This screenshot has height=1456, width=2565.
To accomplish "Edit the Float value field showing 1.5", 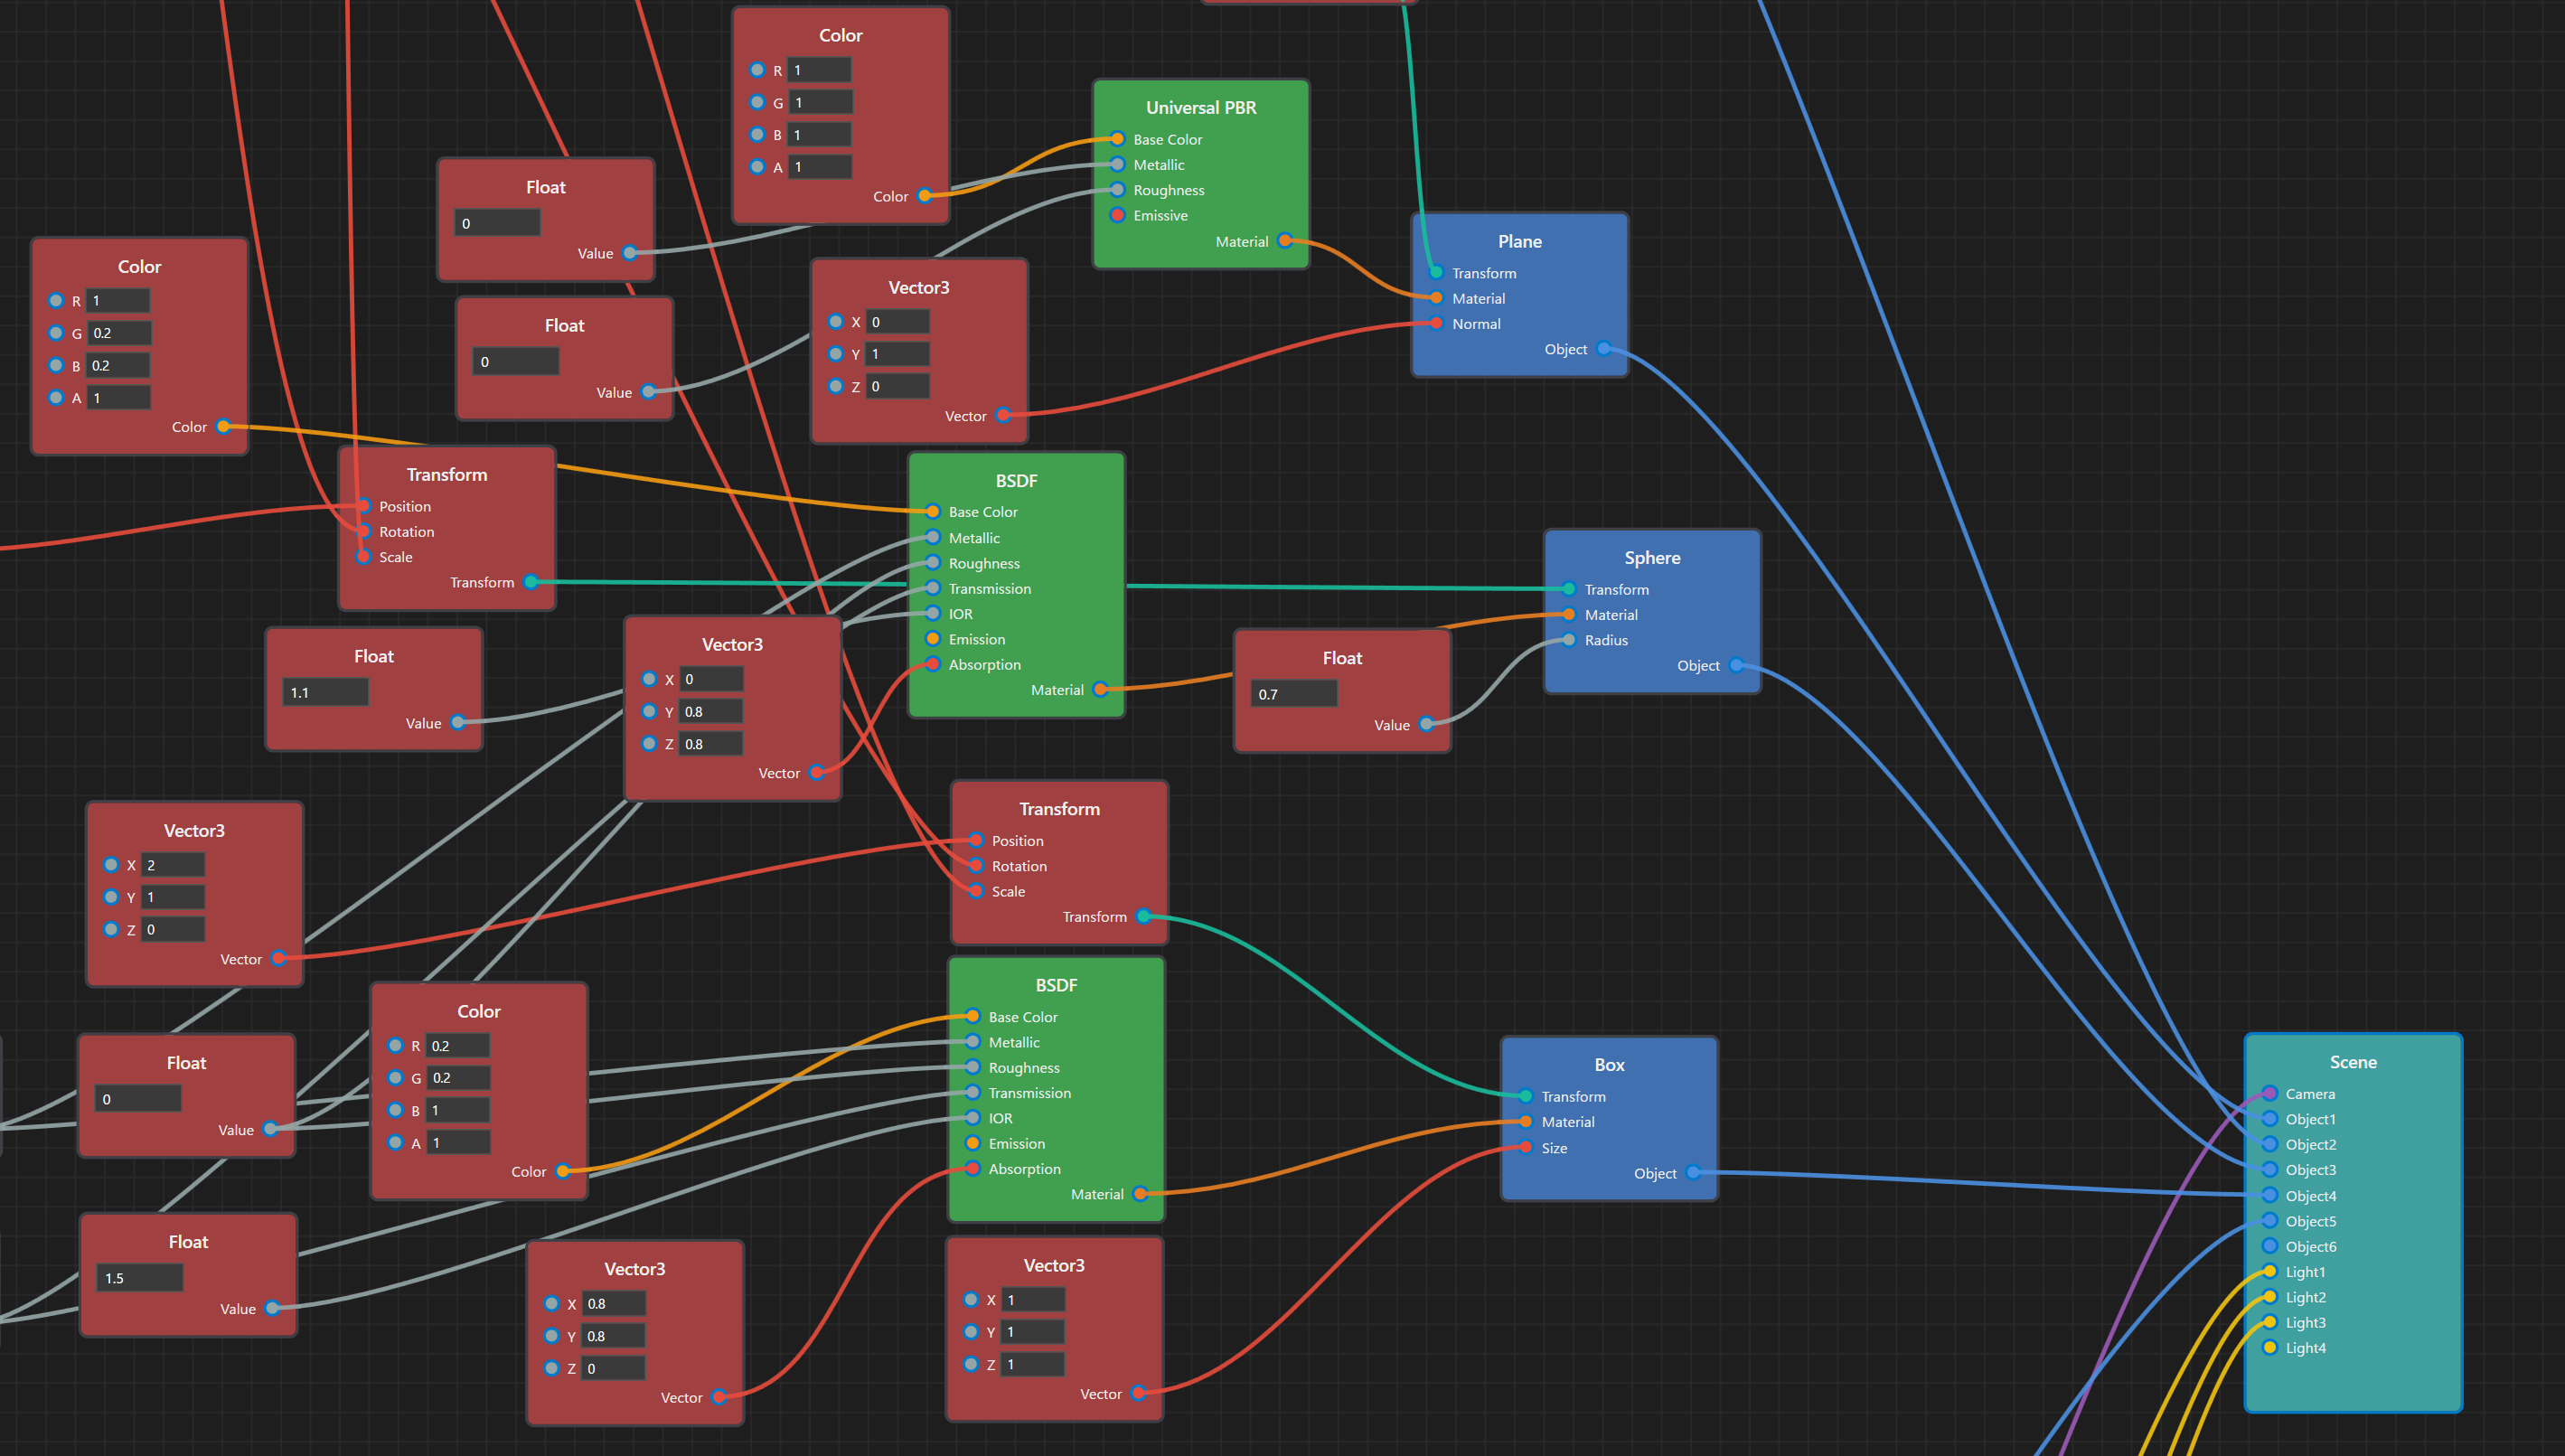I will (140, 1278).
